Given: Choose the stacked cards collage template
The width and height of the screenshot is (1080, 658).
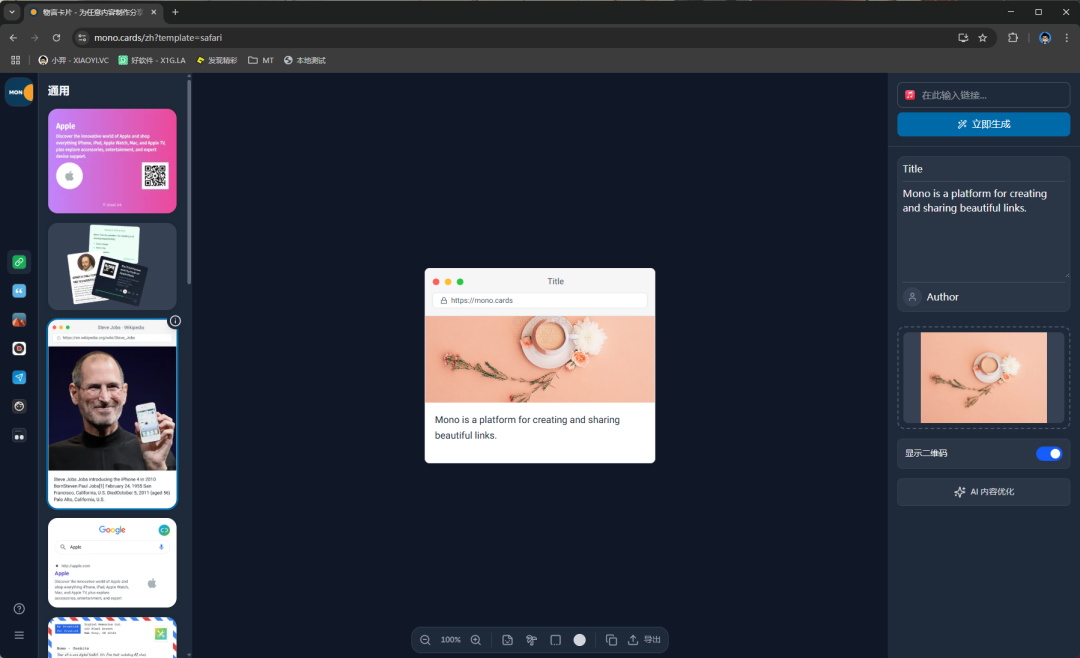Looking at the screenshot, I should (x=112, y=266).
